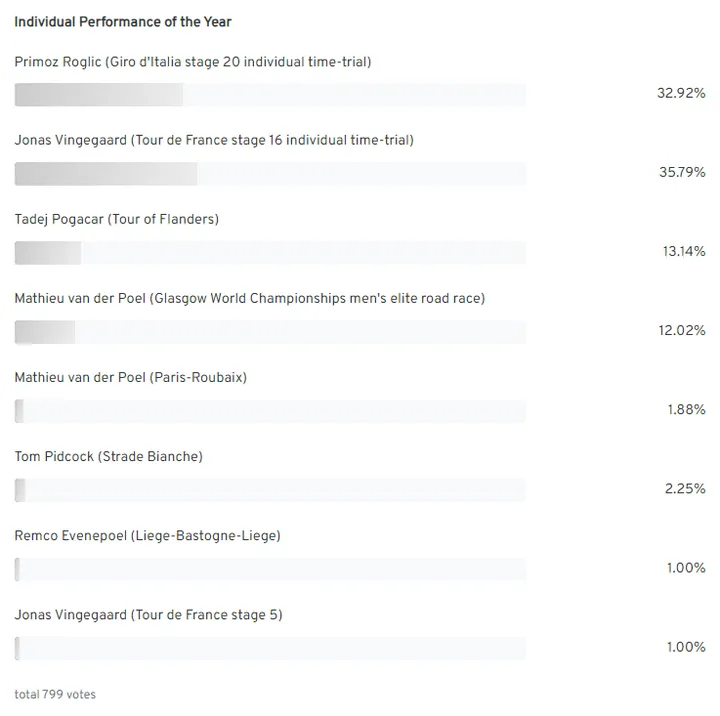The height and width of the screenshot is (716, 720).
Task: Click the 2.25% result figure
Action: 685,488
